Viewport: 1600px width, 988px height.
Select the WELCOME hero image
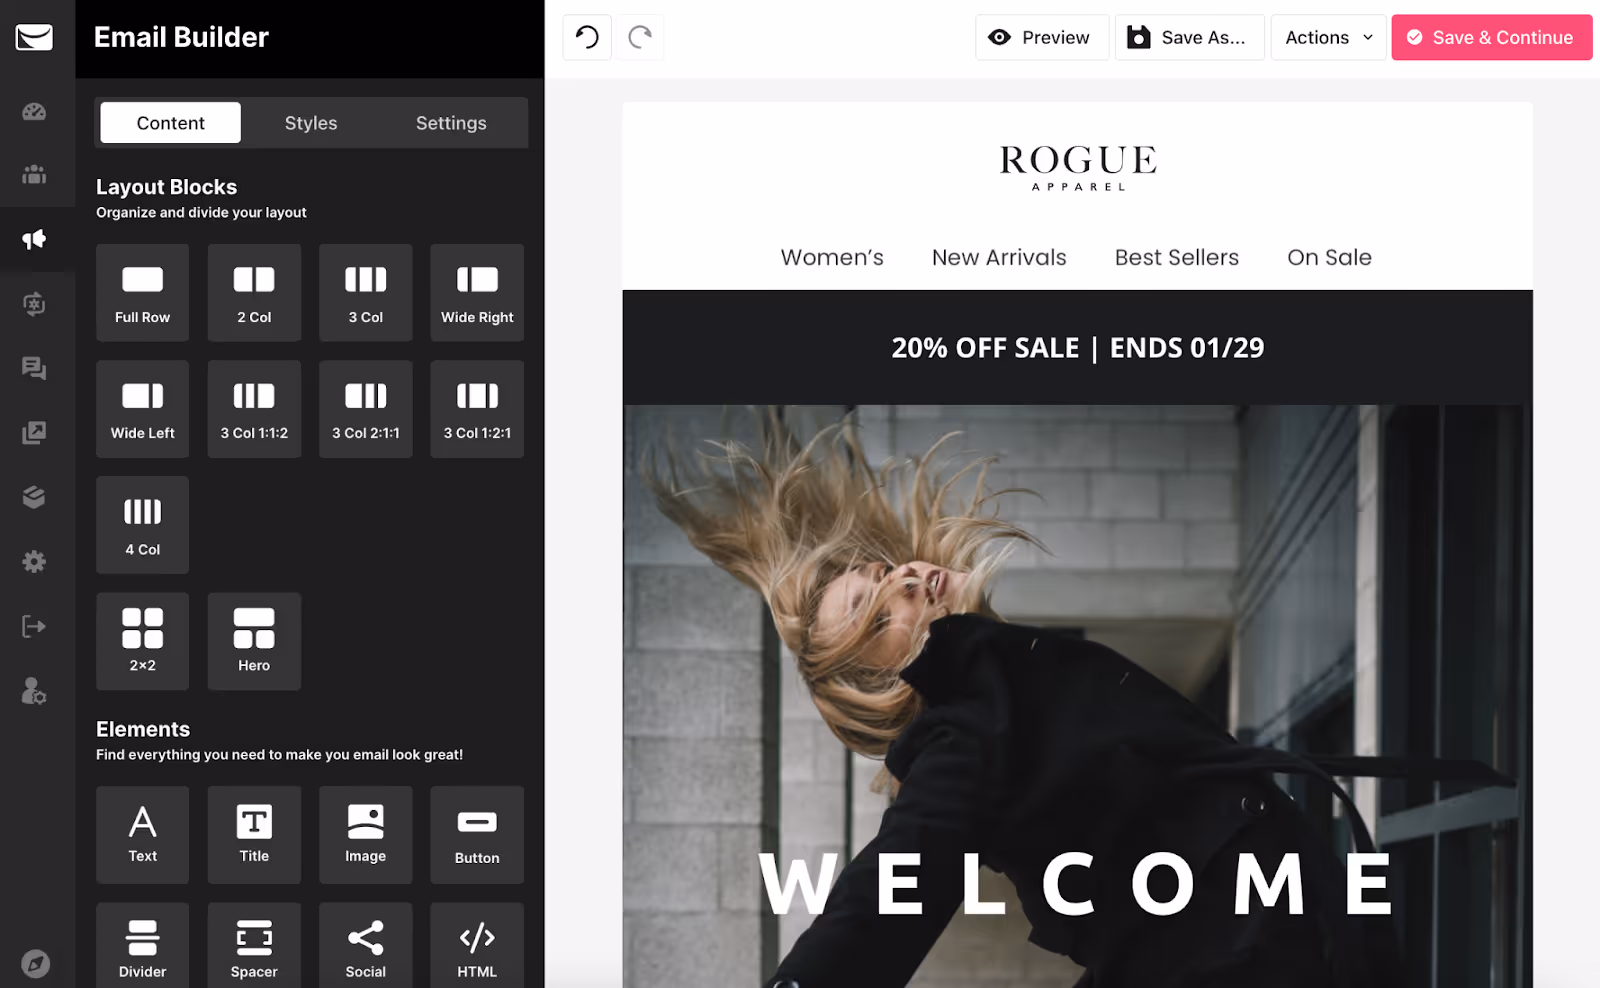click(1078, 696)
